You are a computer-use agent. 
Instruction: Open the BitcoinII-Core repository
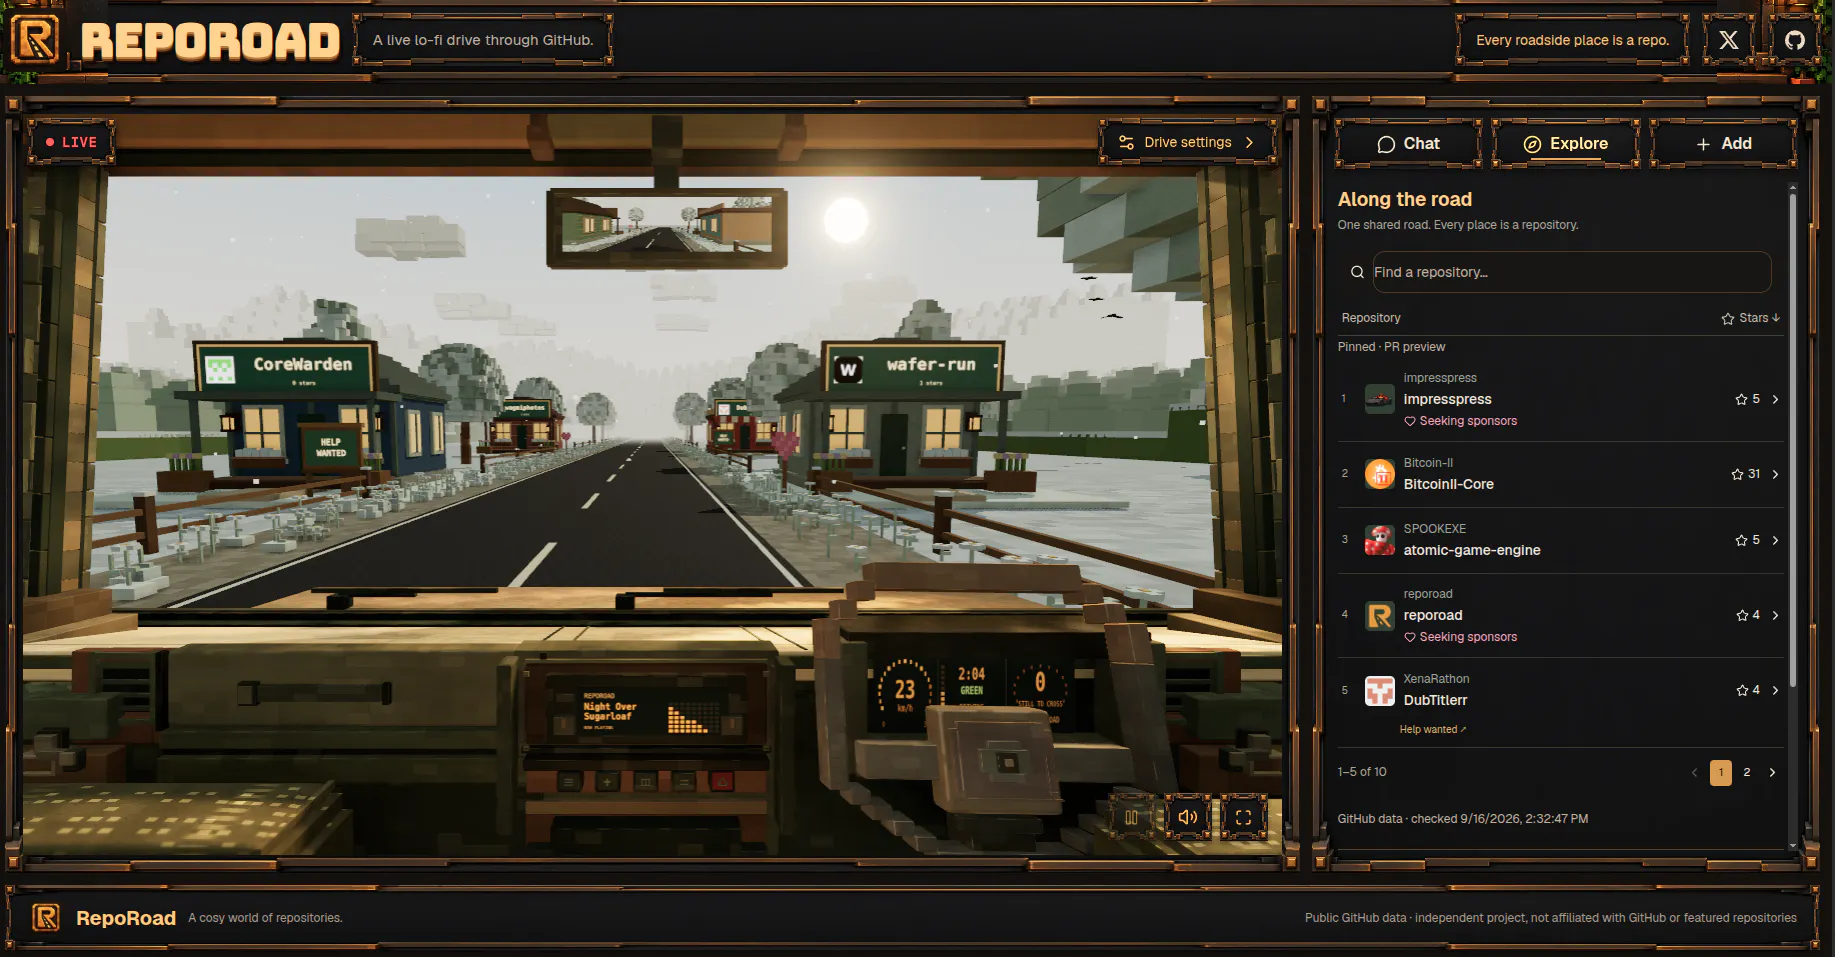click(x=1560, y=474)
